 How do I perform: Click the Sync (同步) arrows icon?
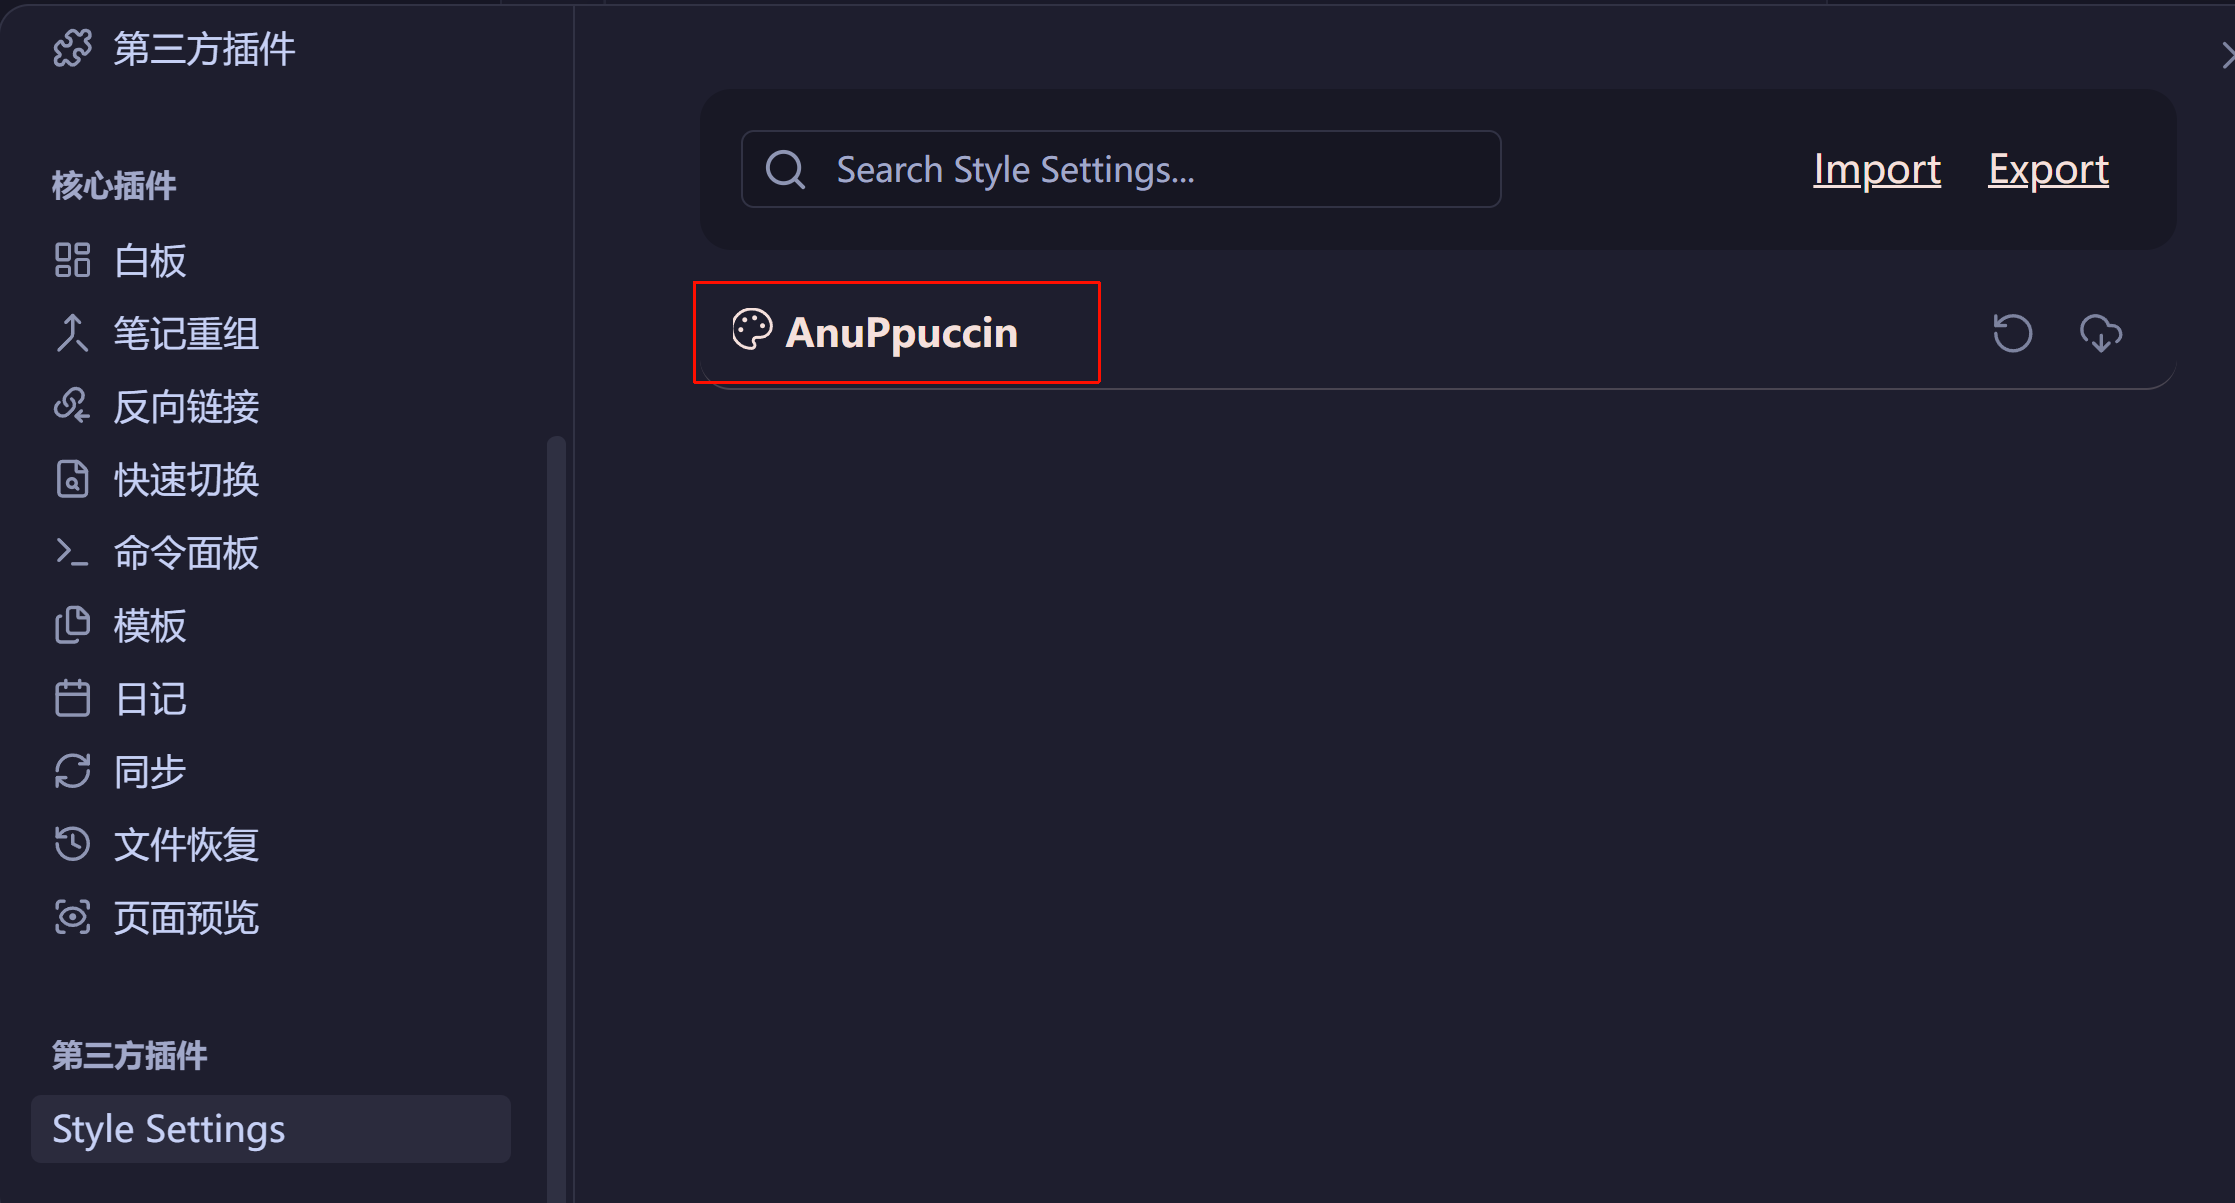tap(72, 771)
